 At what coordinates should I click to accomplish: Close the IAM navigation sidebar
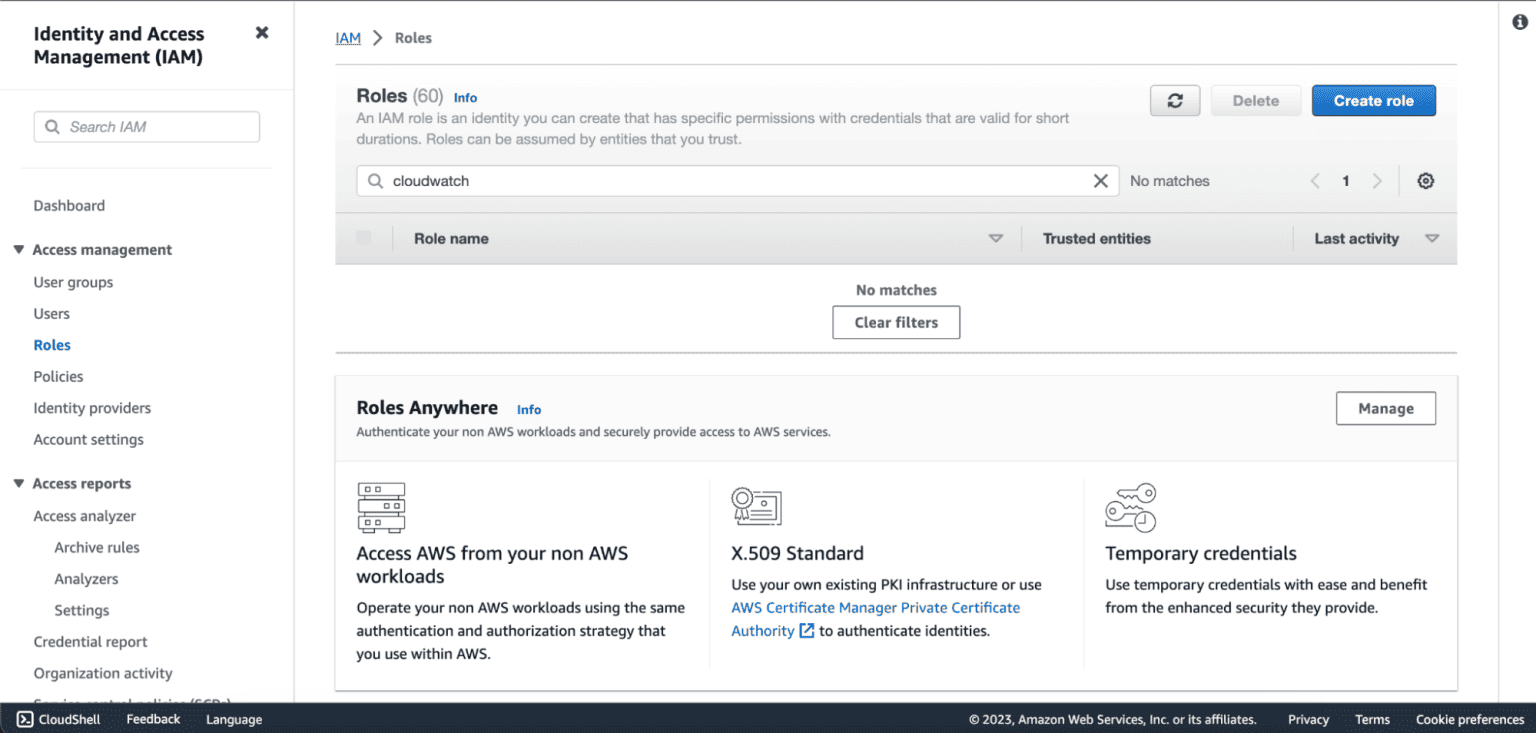click(262, 33)
